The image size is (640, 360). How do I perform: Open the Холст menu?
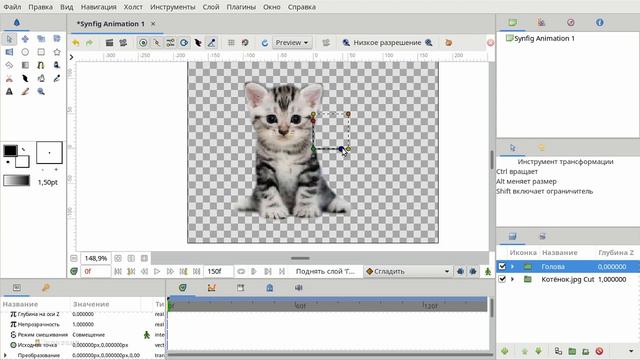(133, 7)
